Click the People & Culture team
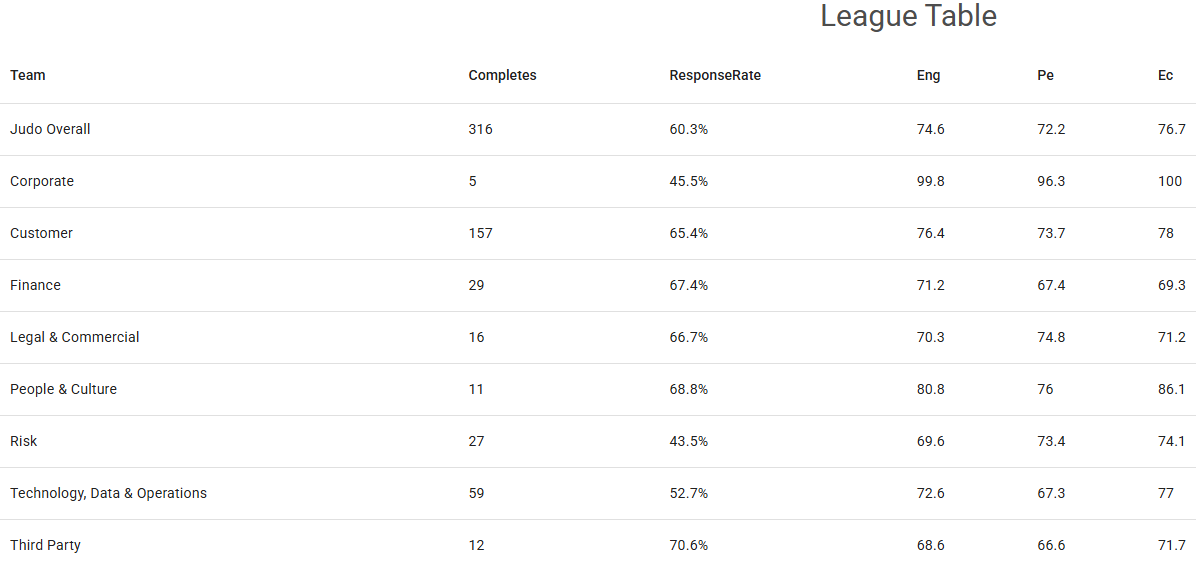Image resolution: width=1196 pixels, height=570 pixels. 63,389
